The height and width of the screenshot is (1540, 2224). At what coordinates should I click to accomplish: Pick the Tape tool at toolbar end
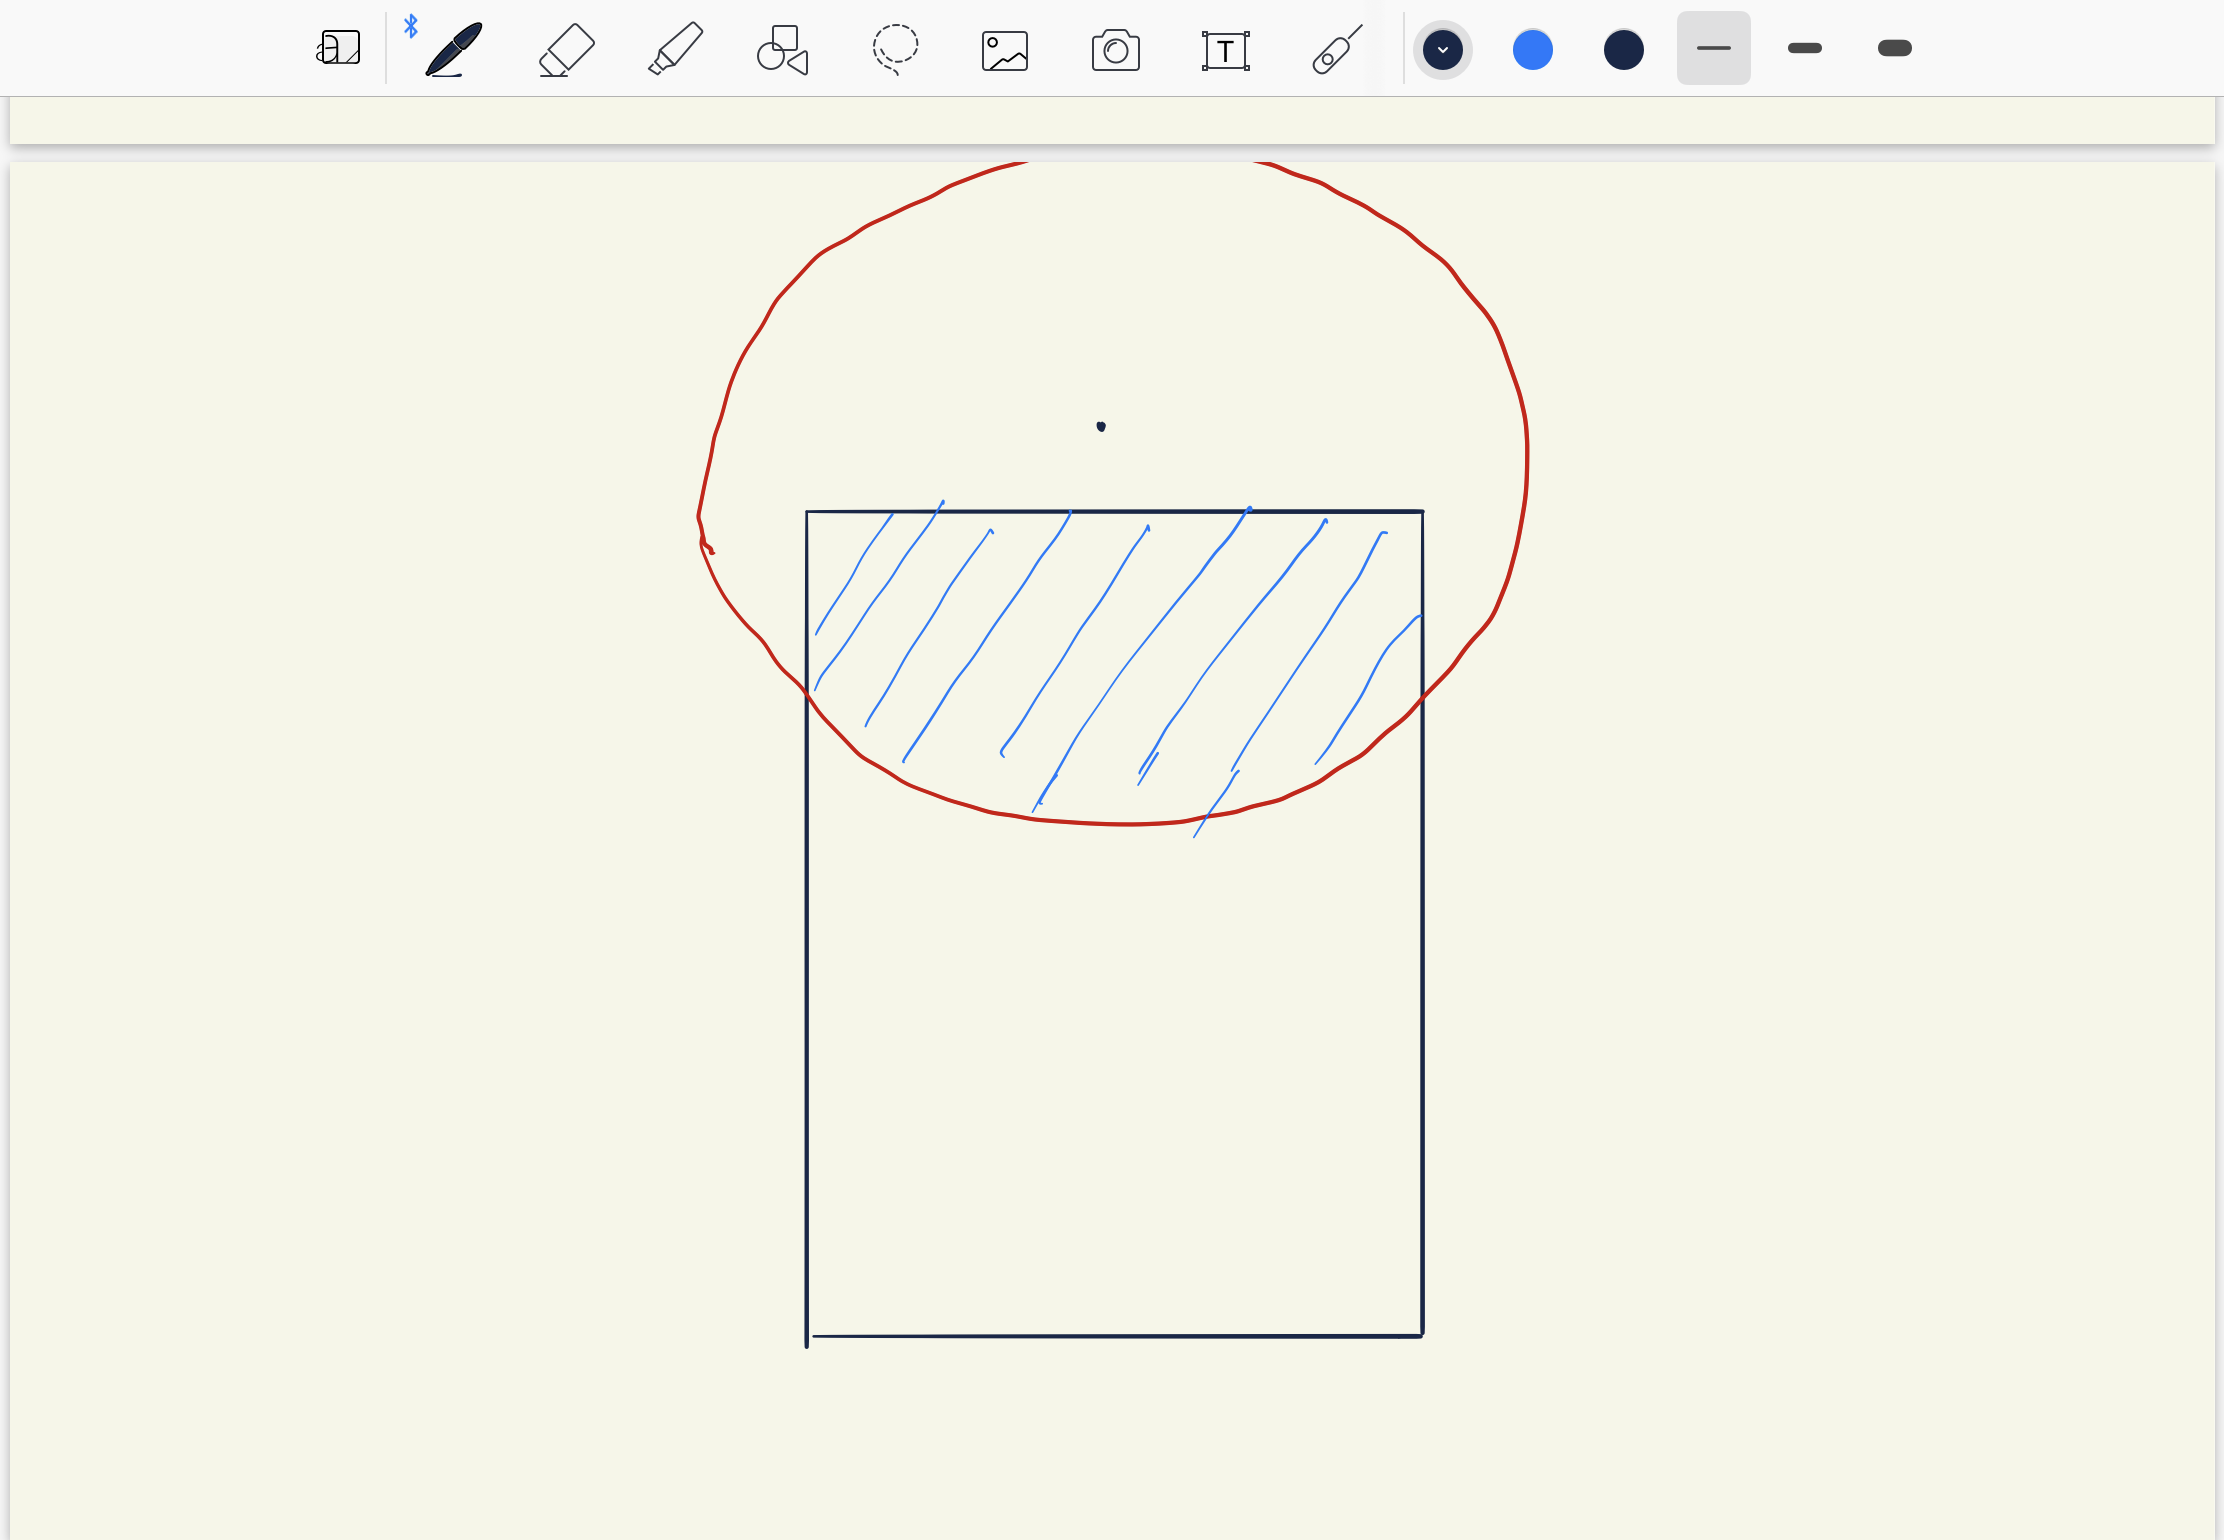pyautogui.click(x=1335, y=47)
